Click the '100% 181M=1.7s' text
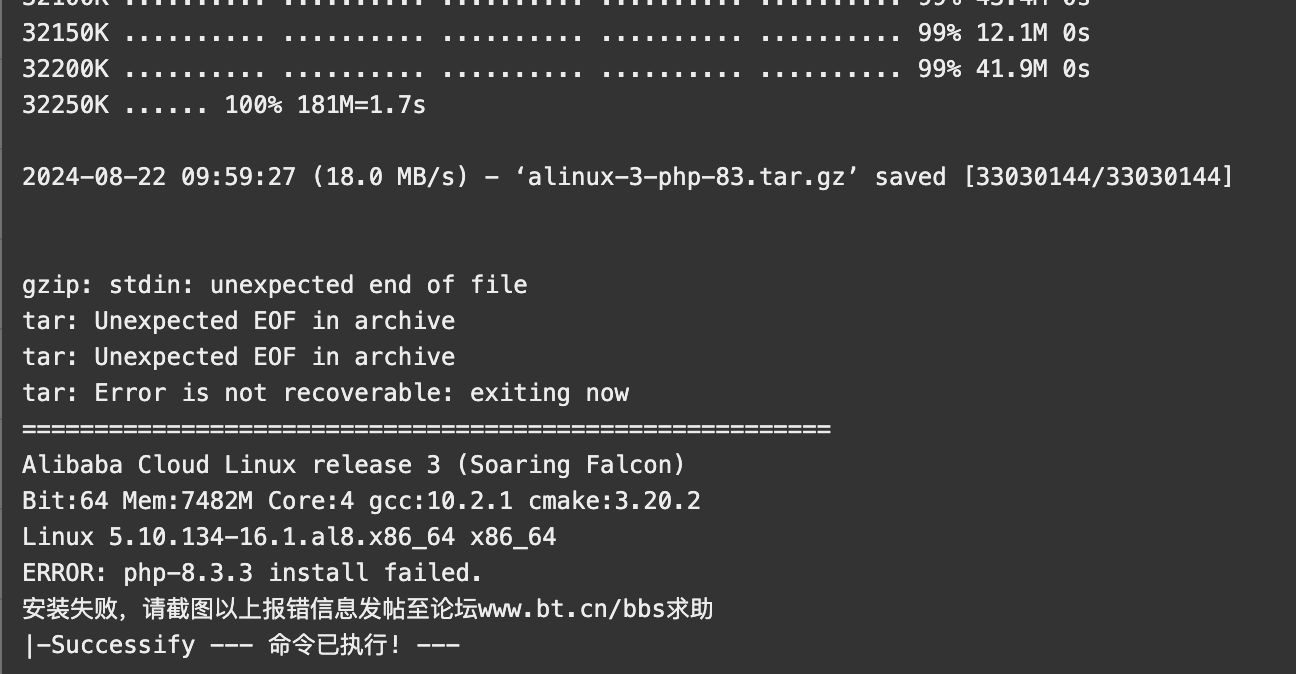The width and height of the screenshot is (1296, 674). coord(325,105)
